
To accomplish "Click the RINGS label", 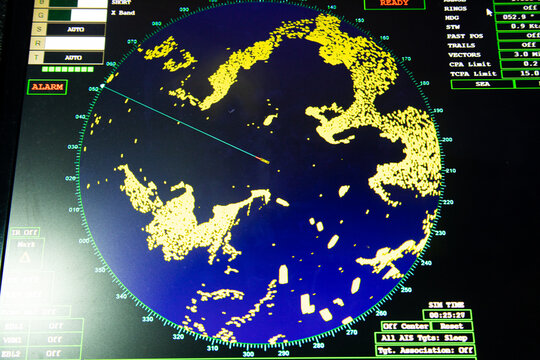I will pyautogui.click(x=455, y=9).
